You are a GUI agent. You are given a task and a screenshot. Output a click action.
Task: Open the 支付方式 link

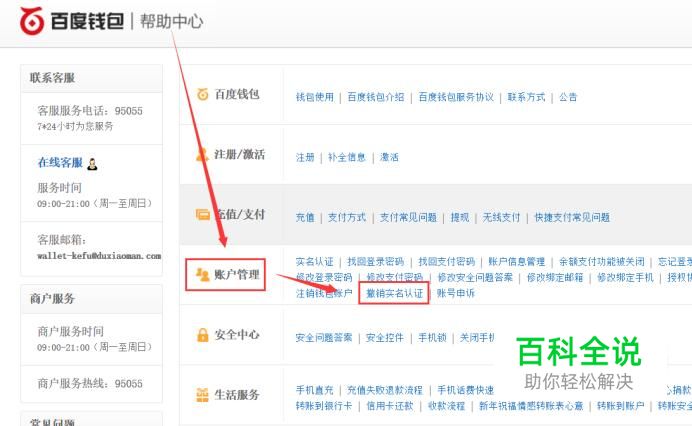pos(347,217)
